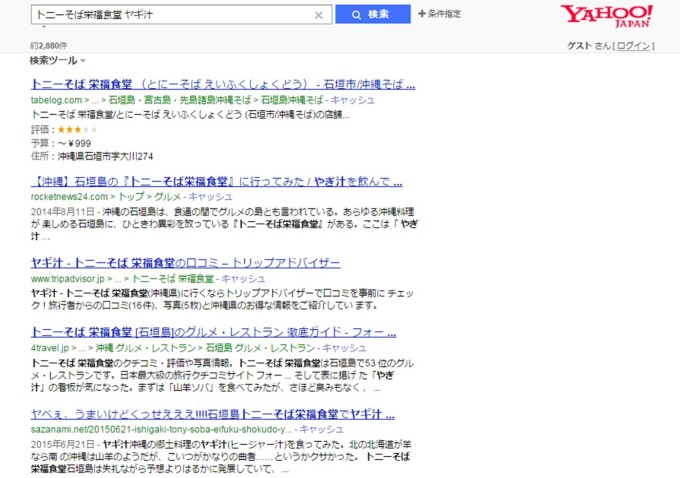Open the トリップアドバイザー result title
The image size is (680, 478).
pyautogui.click(x=186, y=264)
